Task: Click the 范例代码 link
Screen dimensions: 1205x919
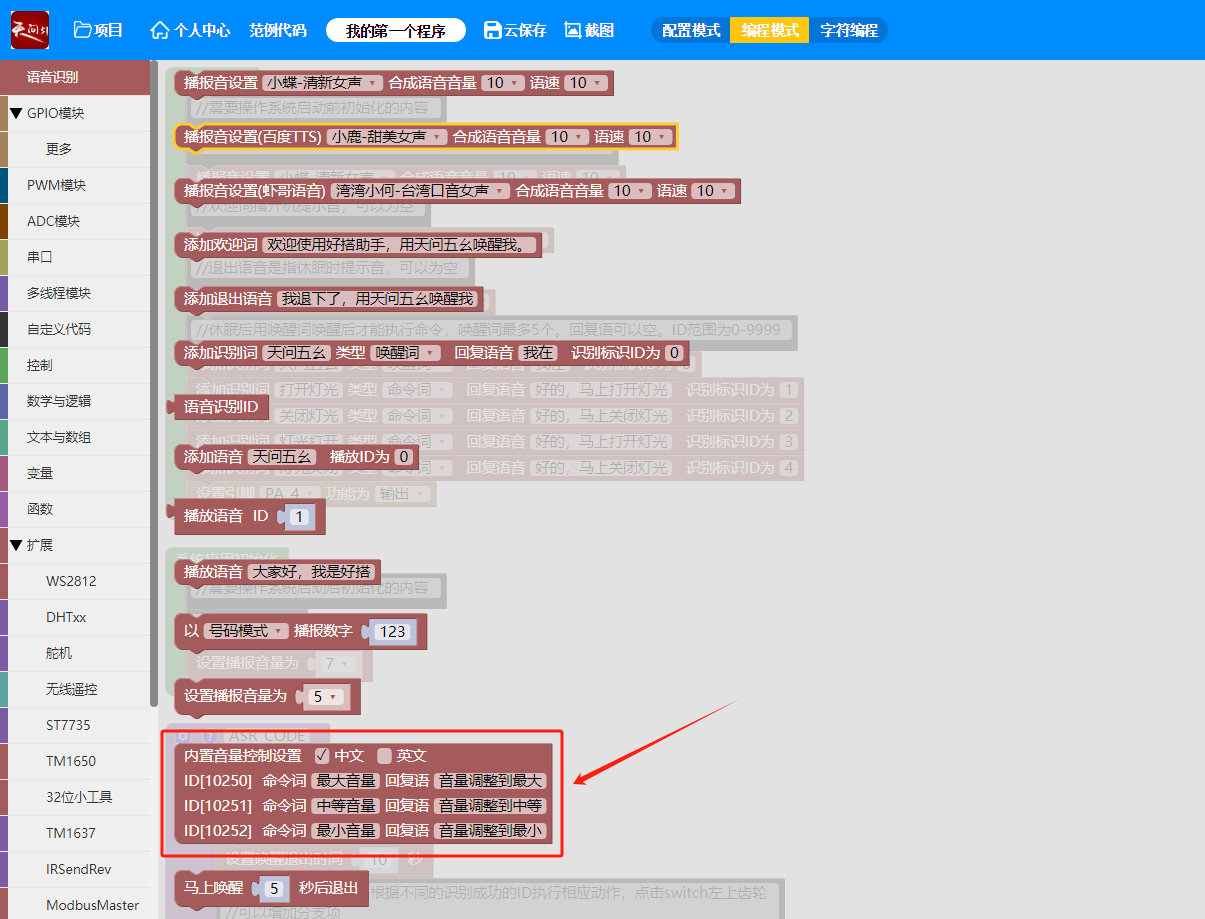Action: pyautogui.click(x=278, y=30)
